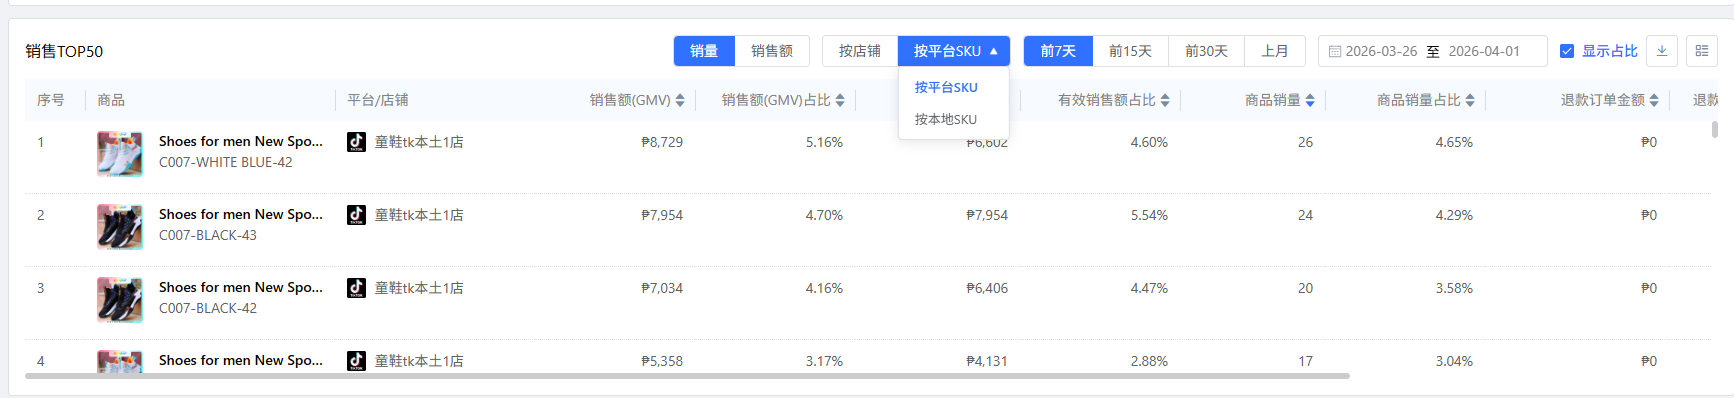This screenshot has width=1734, height=398.
Task: Click the calendar icon in date range
Action: point(1335,51)
